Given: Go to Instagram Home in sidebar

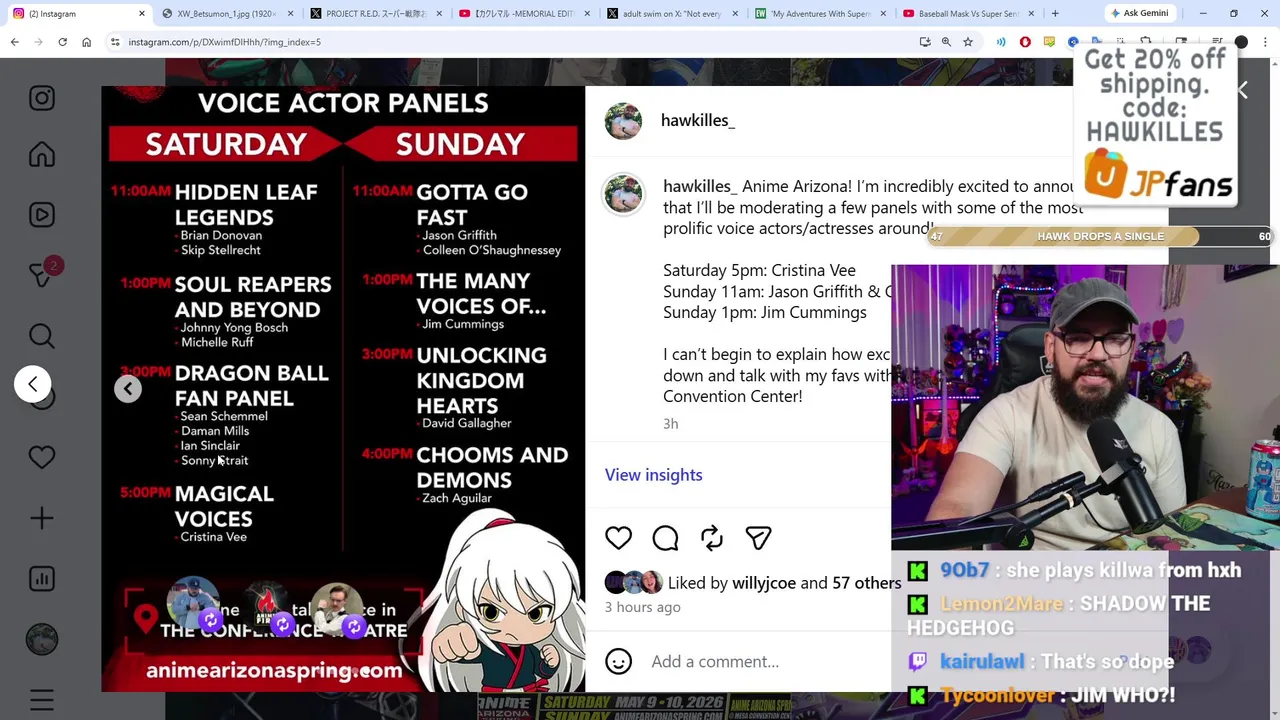Looking at the screenshot, I should 42,155.
